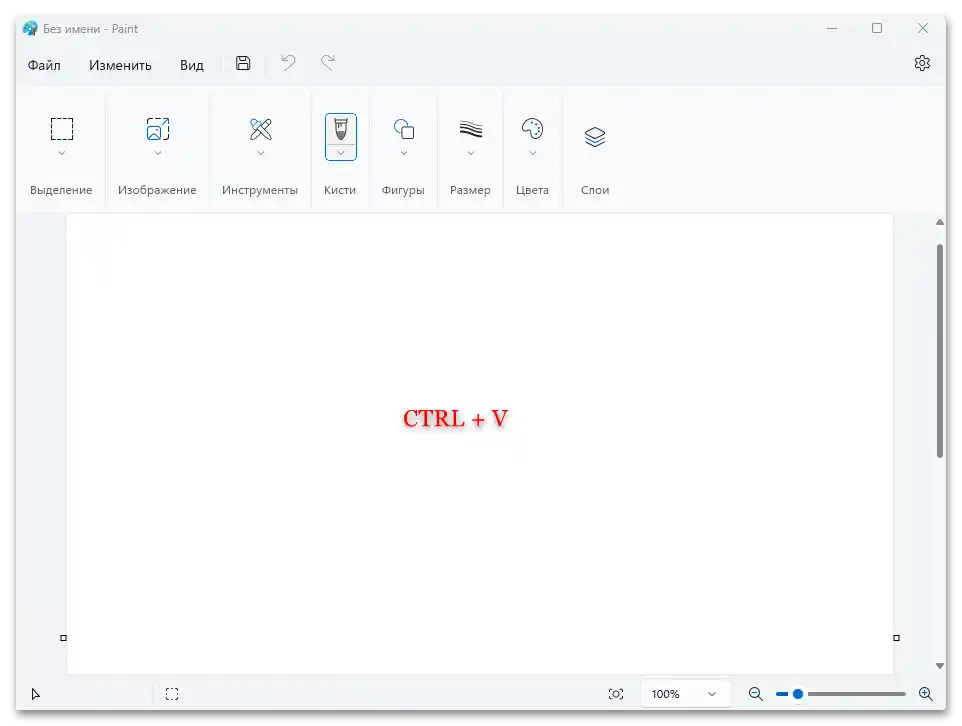Click the Инструменты (Tools) icon

[260, 128]
